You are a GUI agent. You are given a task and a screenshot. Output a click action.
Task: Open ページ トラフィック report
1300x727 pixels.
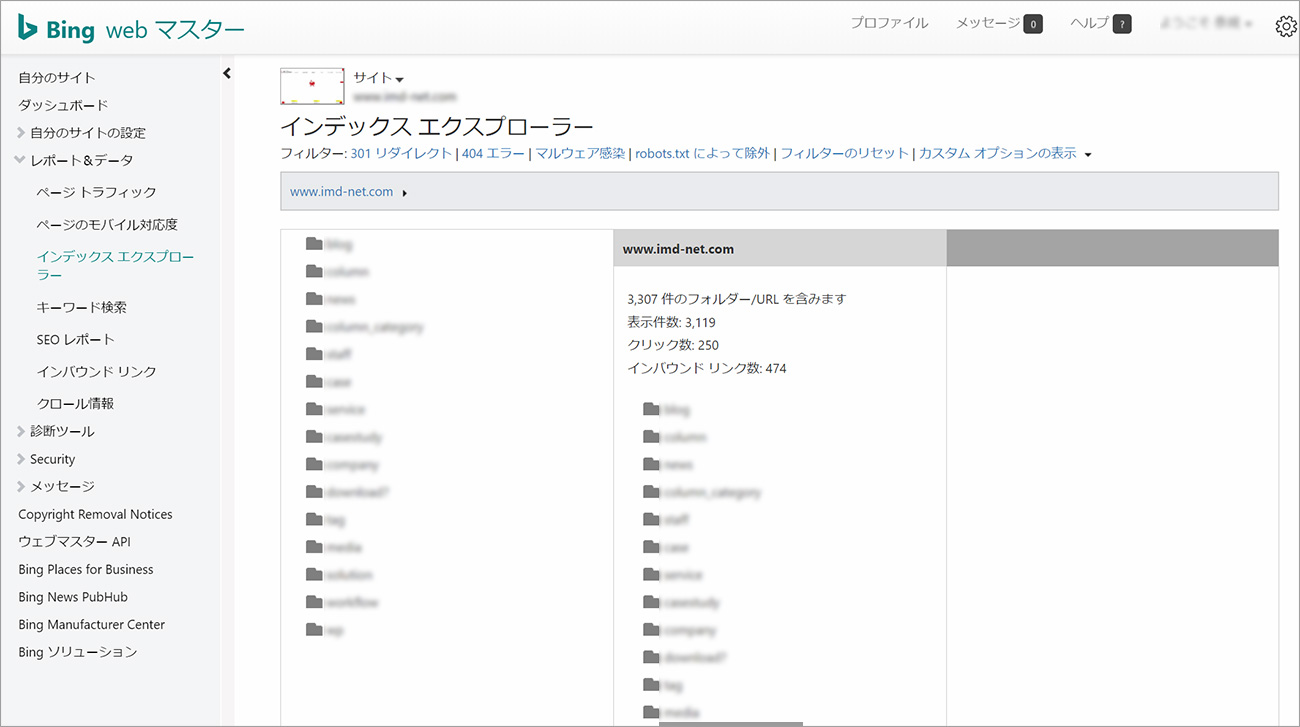pyautogui.click(x=97, y=192)
